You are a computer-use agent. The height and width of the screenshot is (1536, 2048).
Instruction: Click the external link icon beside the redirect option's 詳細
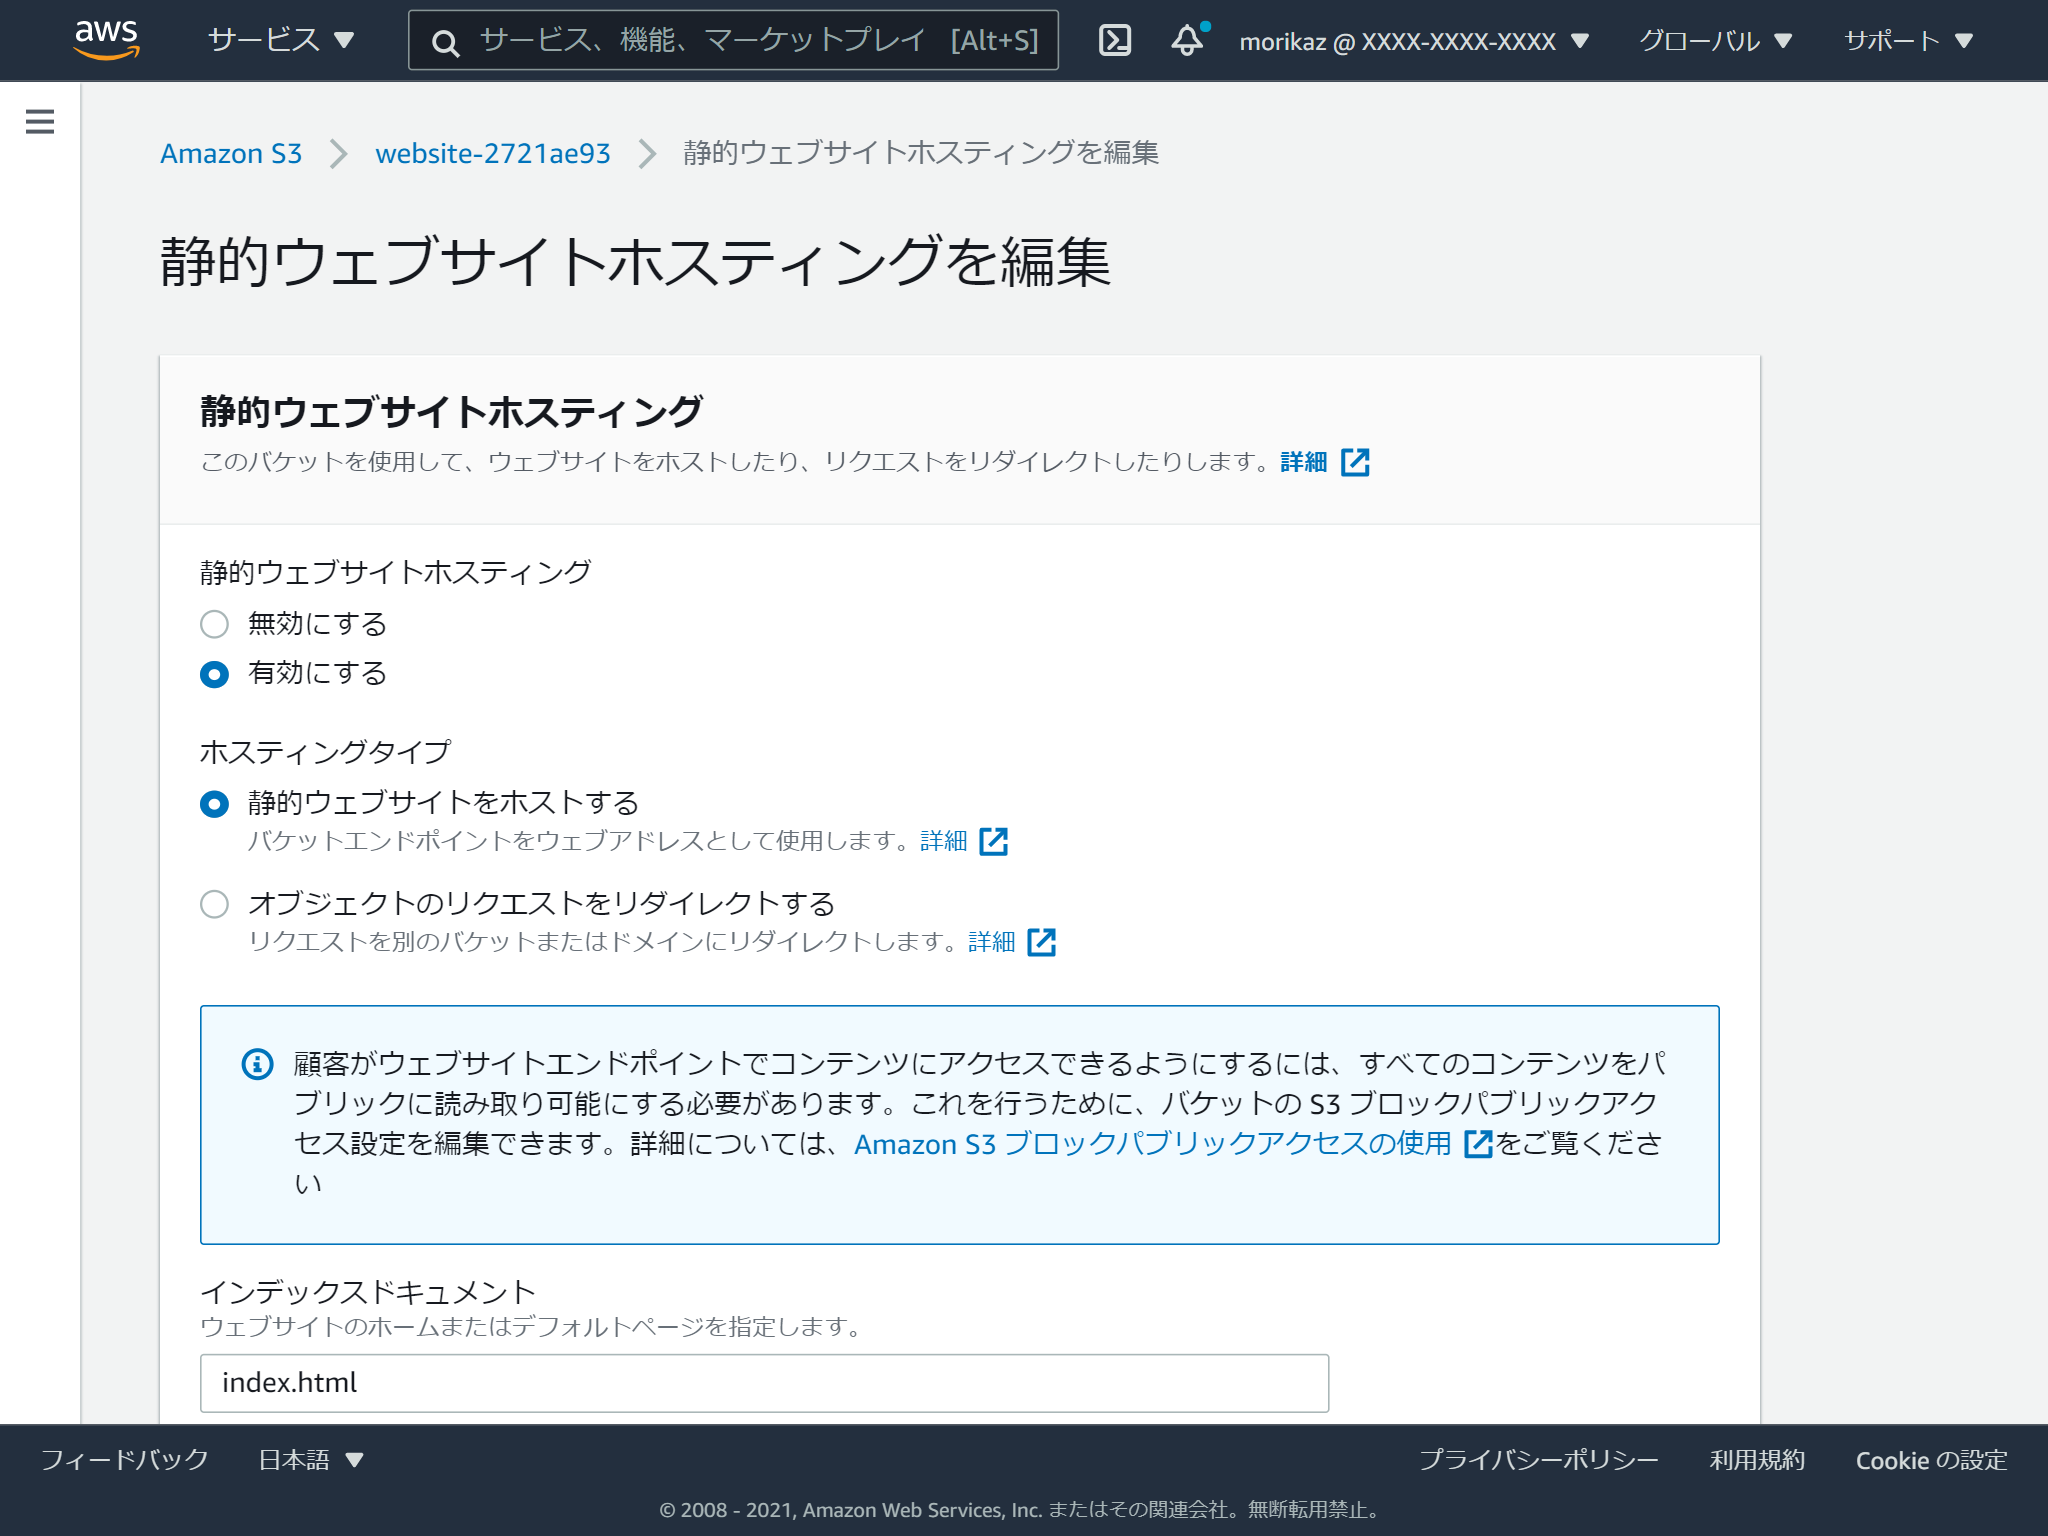pos(1043,941)
